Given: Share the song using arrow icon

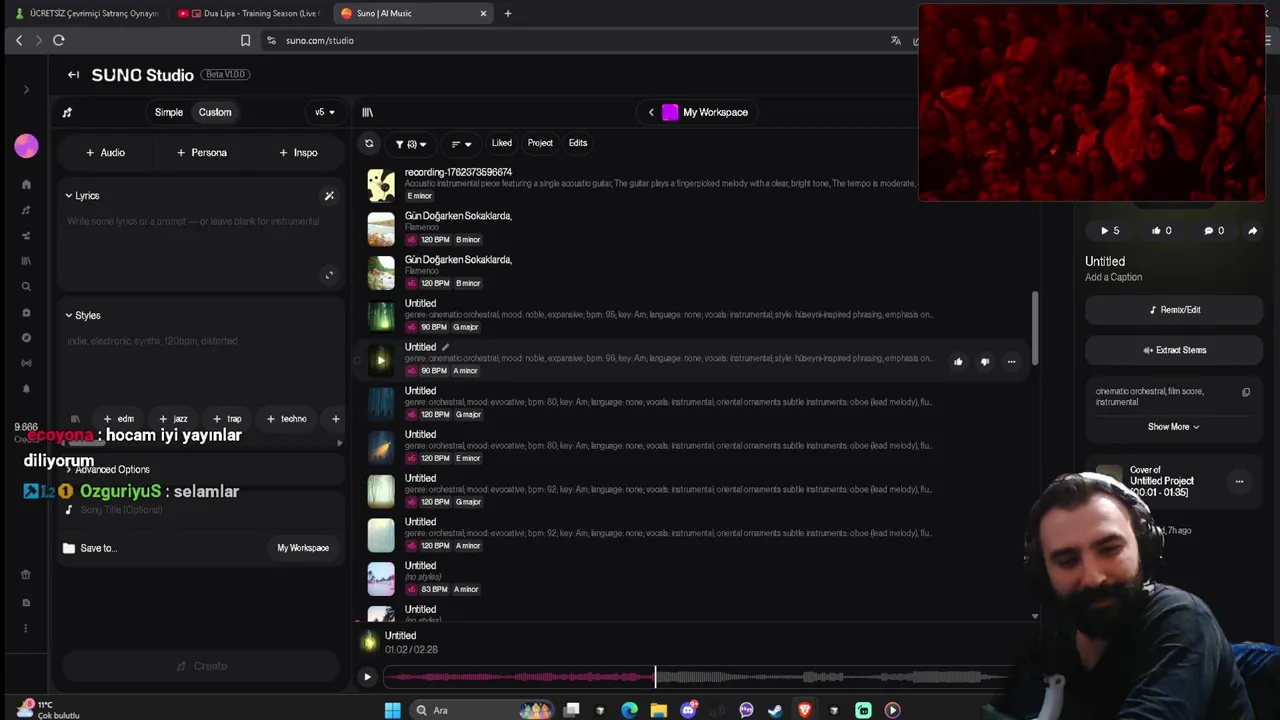Looking at the screenshot, I should pyautogui.click(x=1252, y=231).
